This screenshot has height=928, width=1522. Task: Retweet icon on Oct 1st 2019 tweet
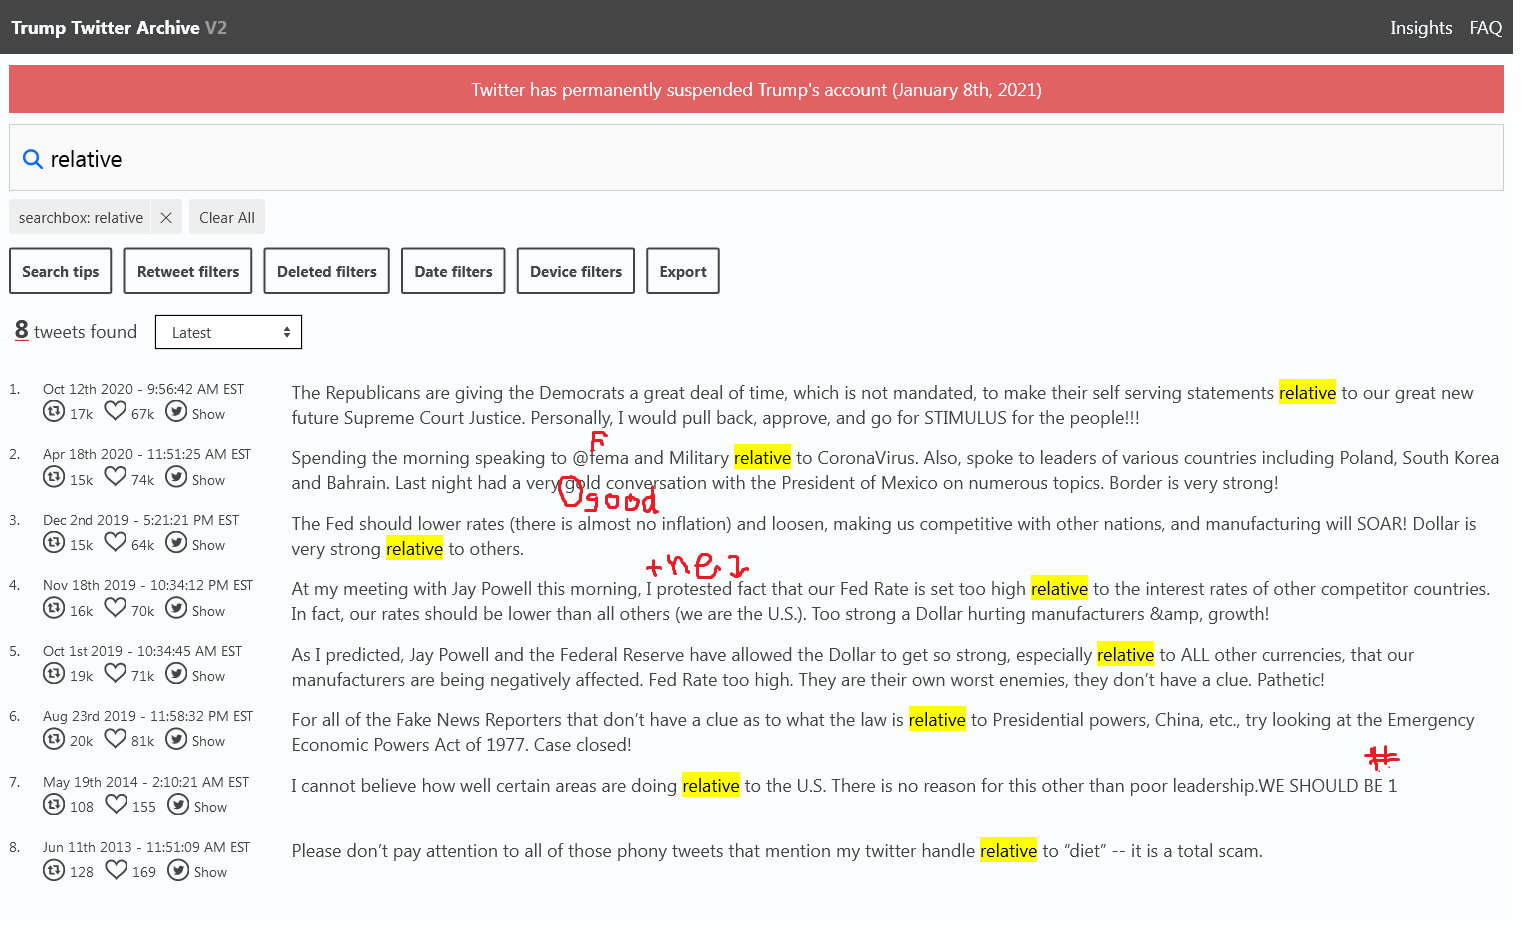[x=54, y=673]
